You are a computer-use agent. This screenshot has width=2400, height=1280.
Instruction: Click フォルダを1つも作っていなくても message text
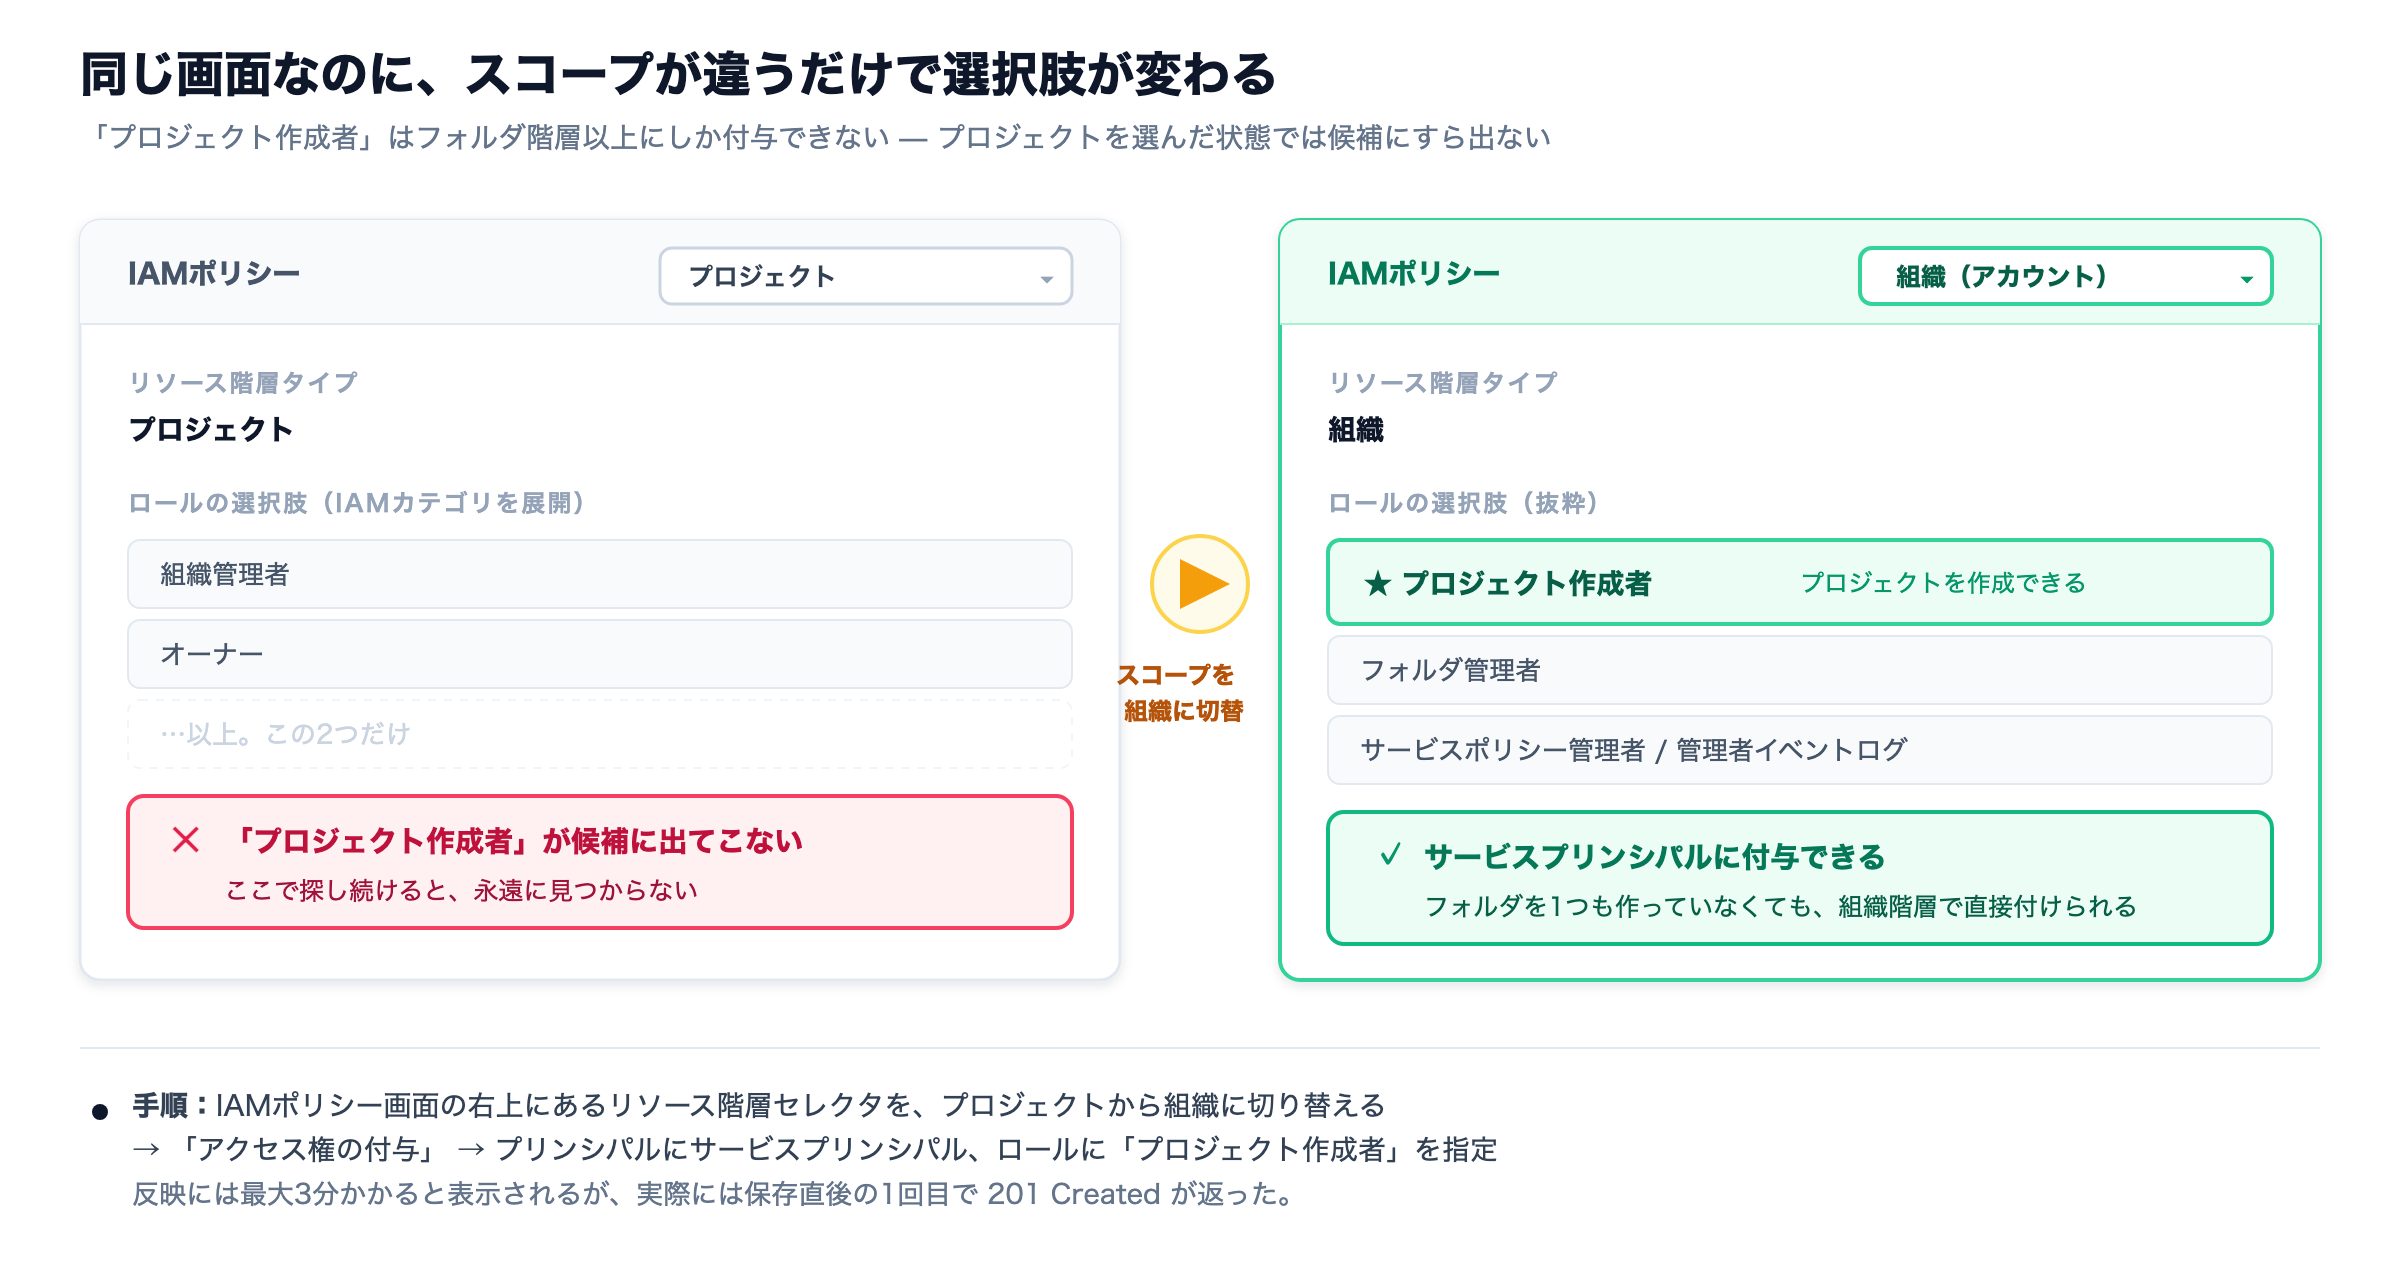pos(1780,906)
